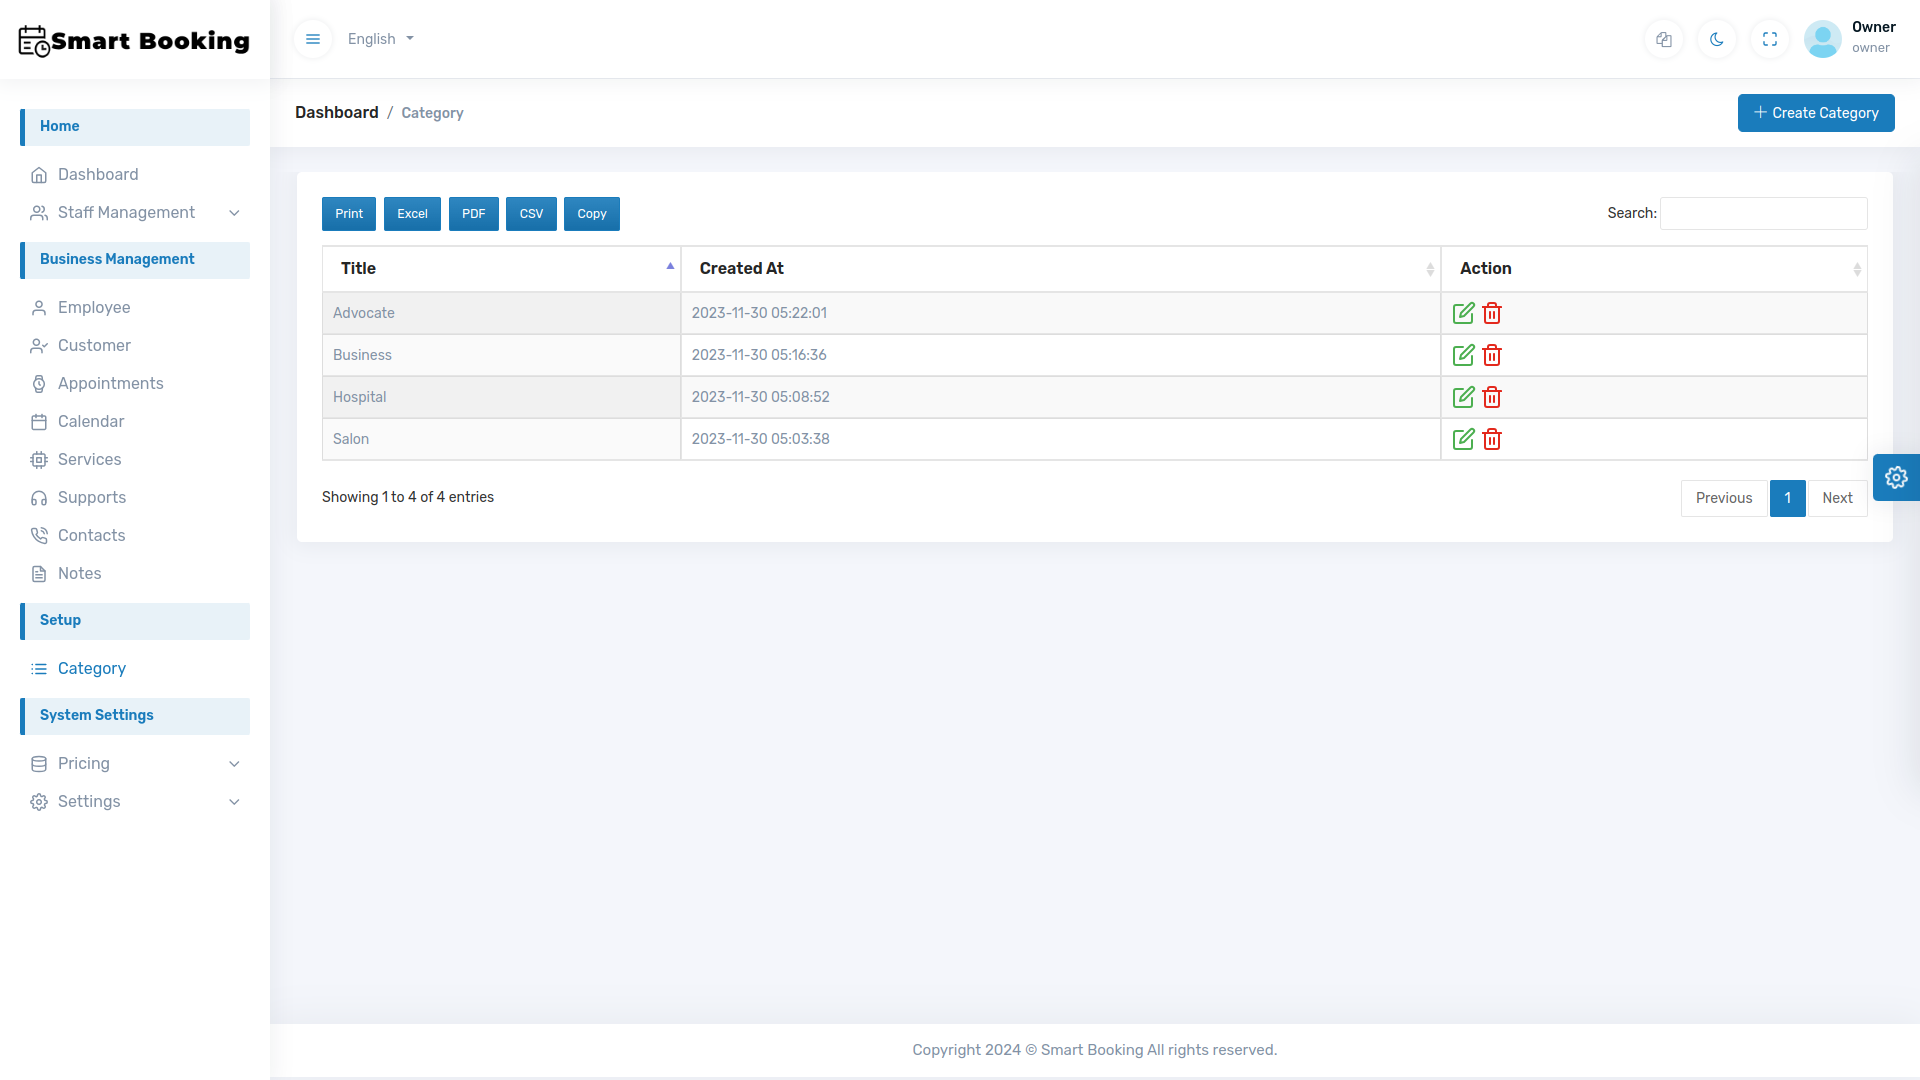Open the Notes page via its document icon
Screen dimensions: 1920x1080
(x=39, y=573)
